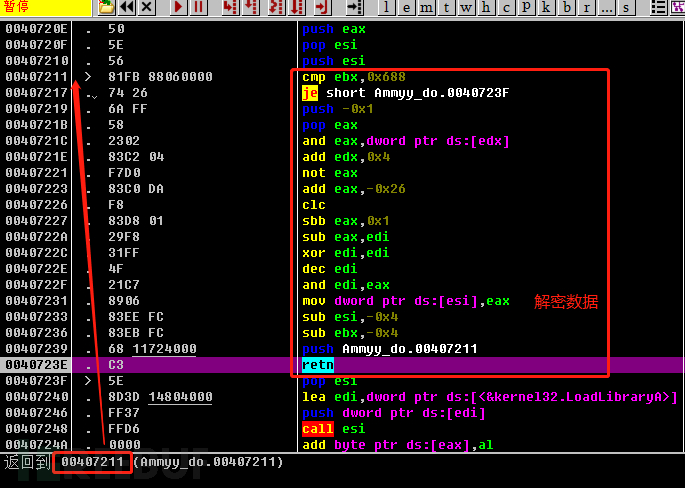Click the Go to address arrow icon
Viewport: 685px width, 488px height.
[354, 7]
